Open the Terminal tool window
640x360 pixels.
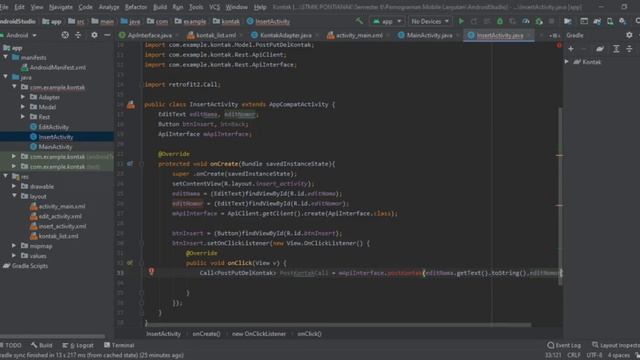(119, 345)
